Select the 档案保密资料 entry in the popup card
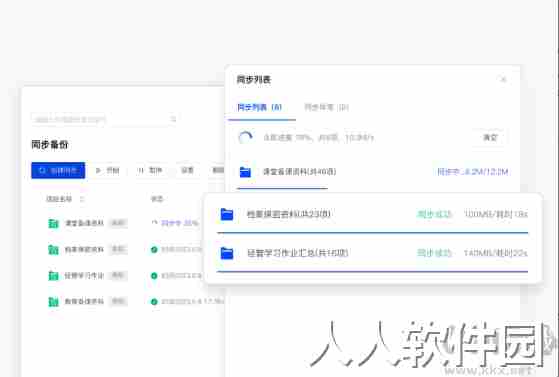 [x=288, y=214]
